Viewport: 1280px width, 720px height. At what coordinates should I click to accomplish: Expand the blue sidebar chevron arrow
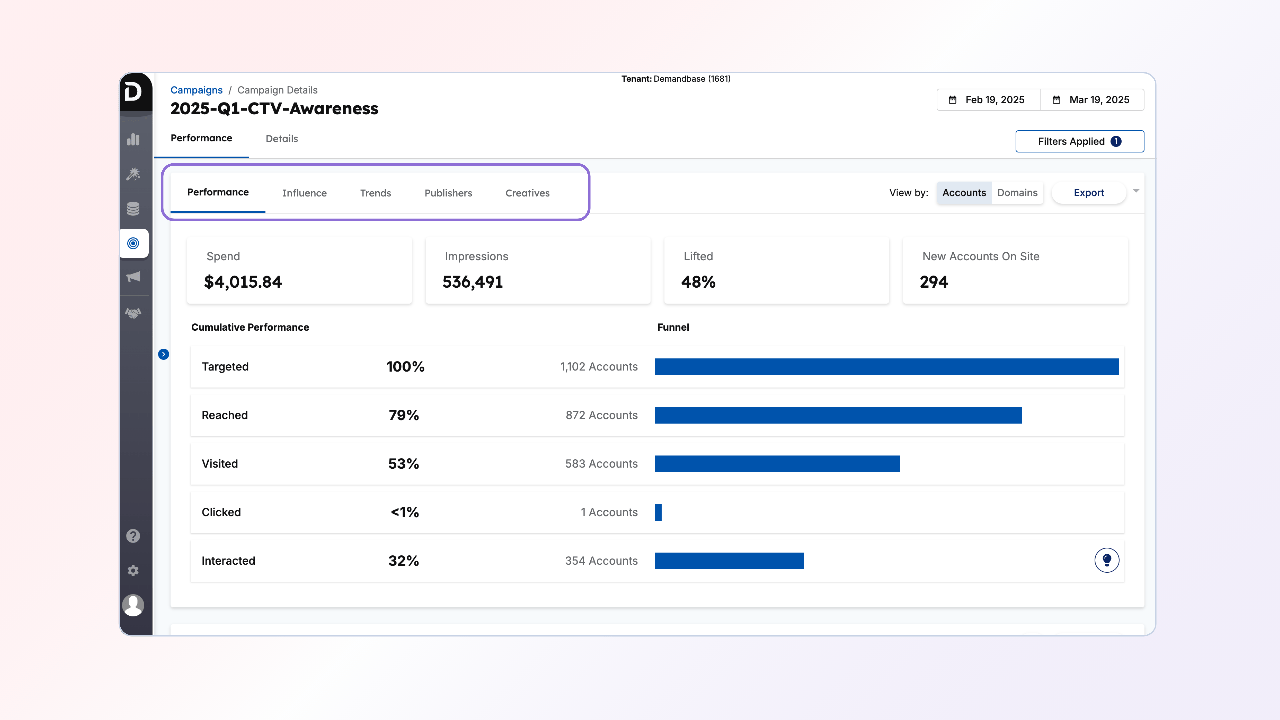164,354
